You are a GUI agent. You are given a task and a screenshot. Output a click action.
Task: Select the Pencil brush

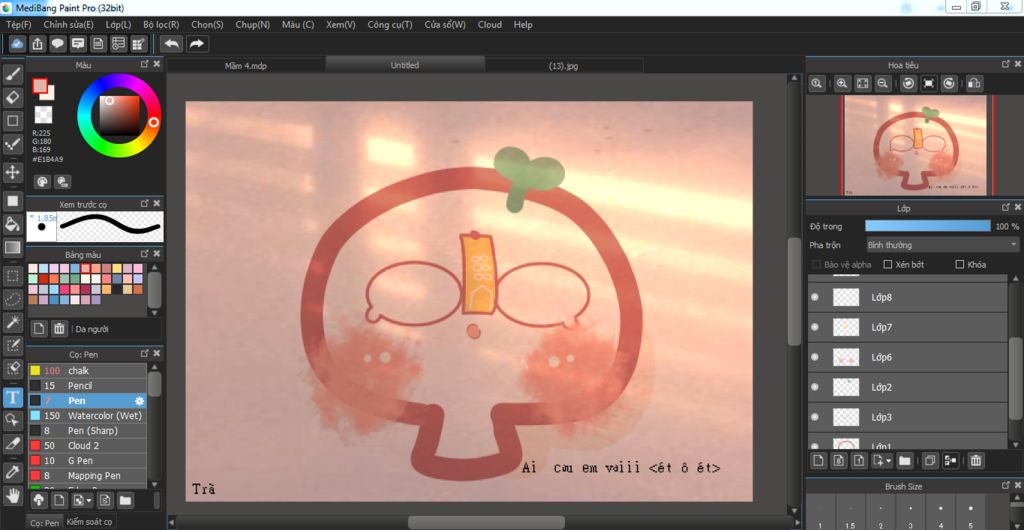click(88, 386)
